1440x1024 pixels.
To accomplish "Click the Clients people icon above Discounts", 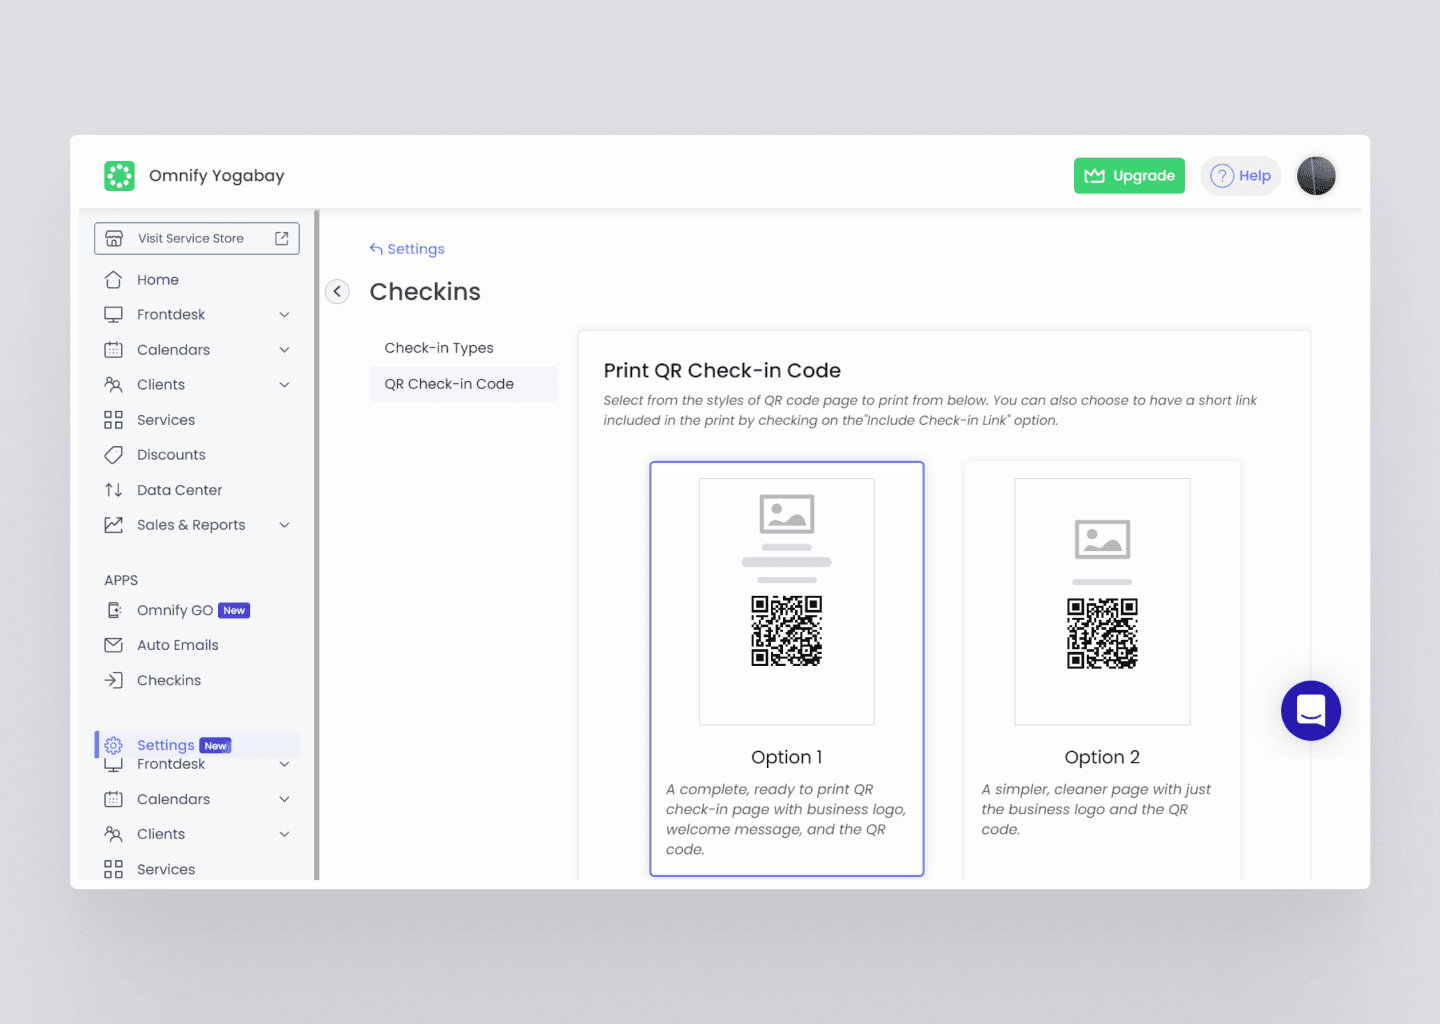I will click(114, 385).
